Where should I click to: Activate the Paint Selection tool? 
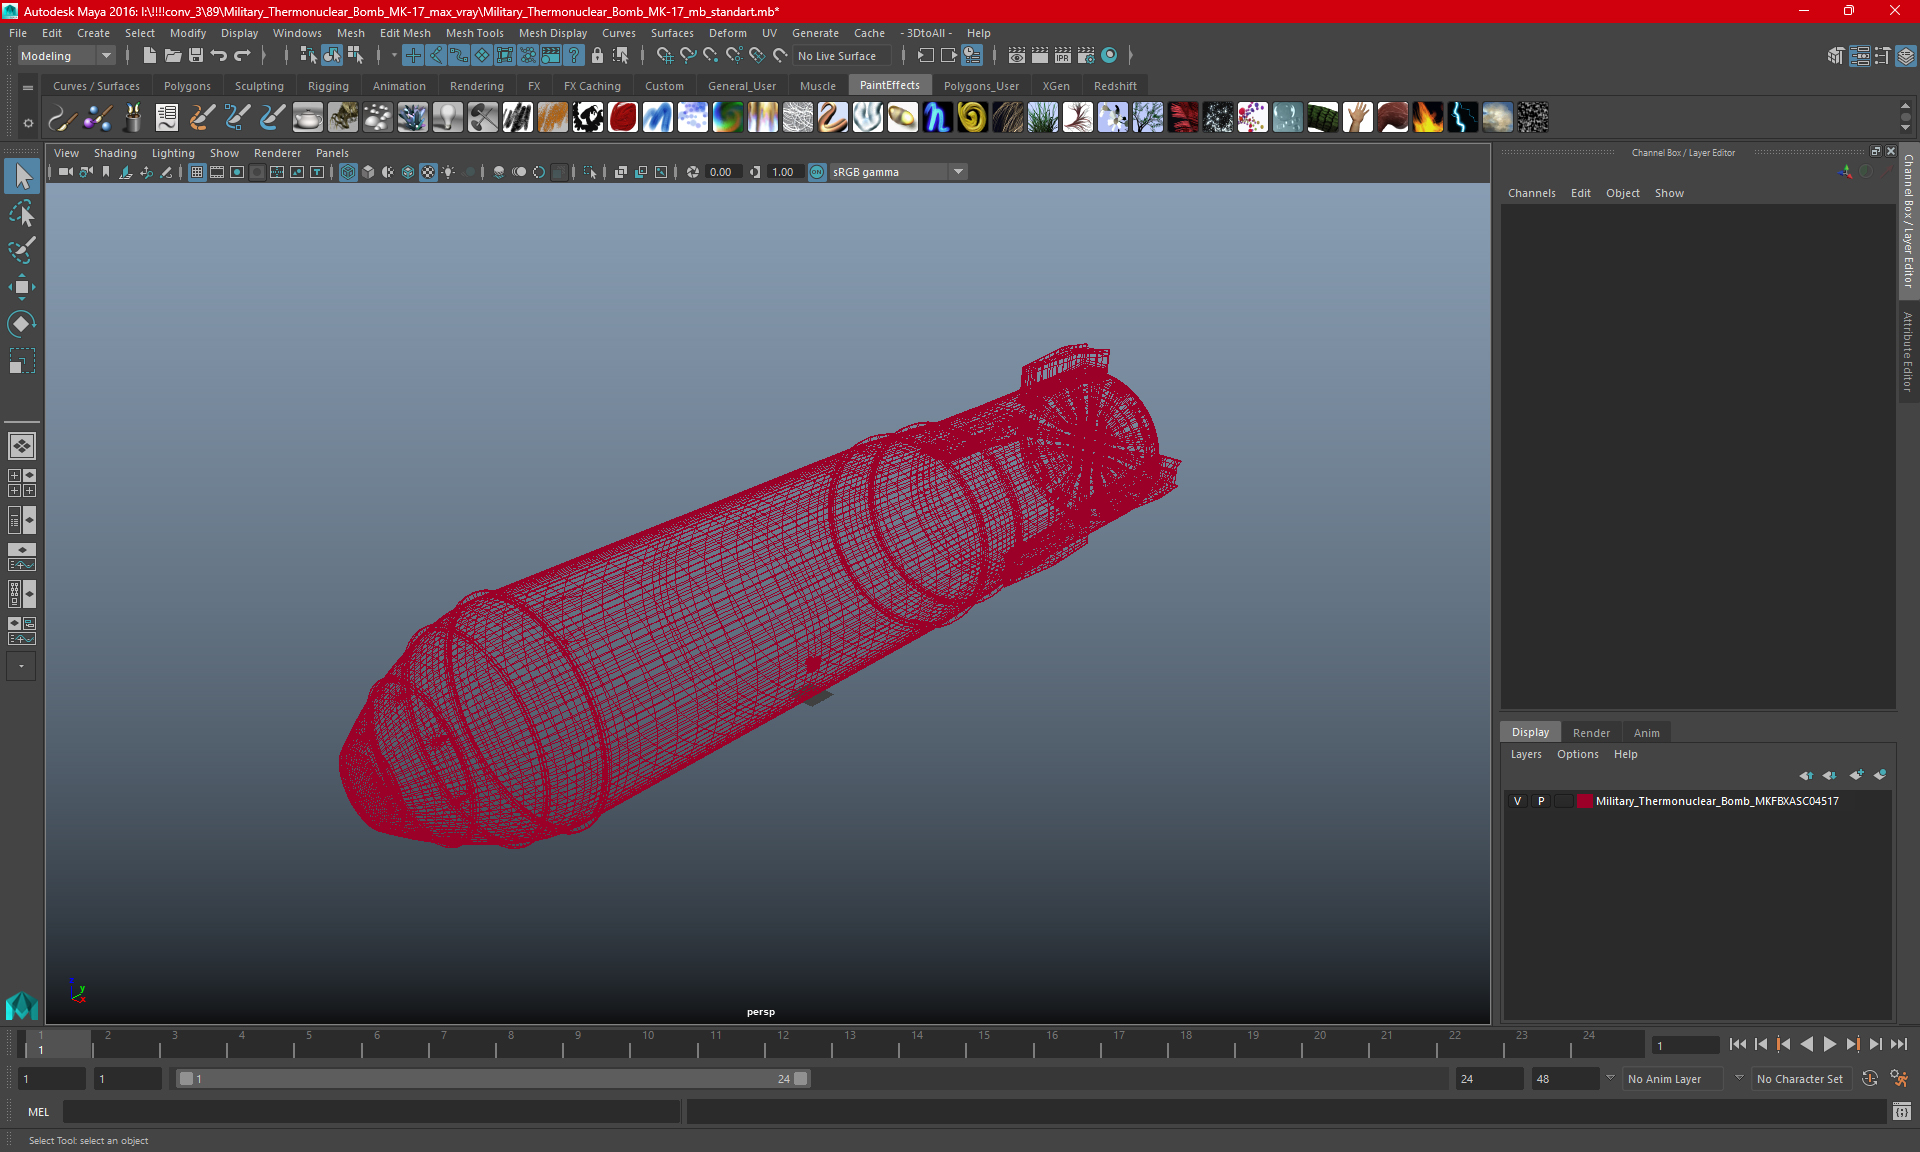[x=22, y=250]
